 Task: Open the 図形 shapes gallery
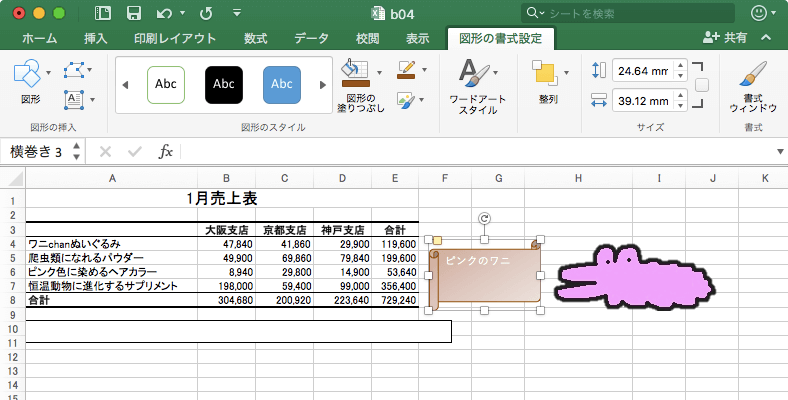pos(31,80)
